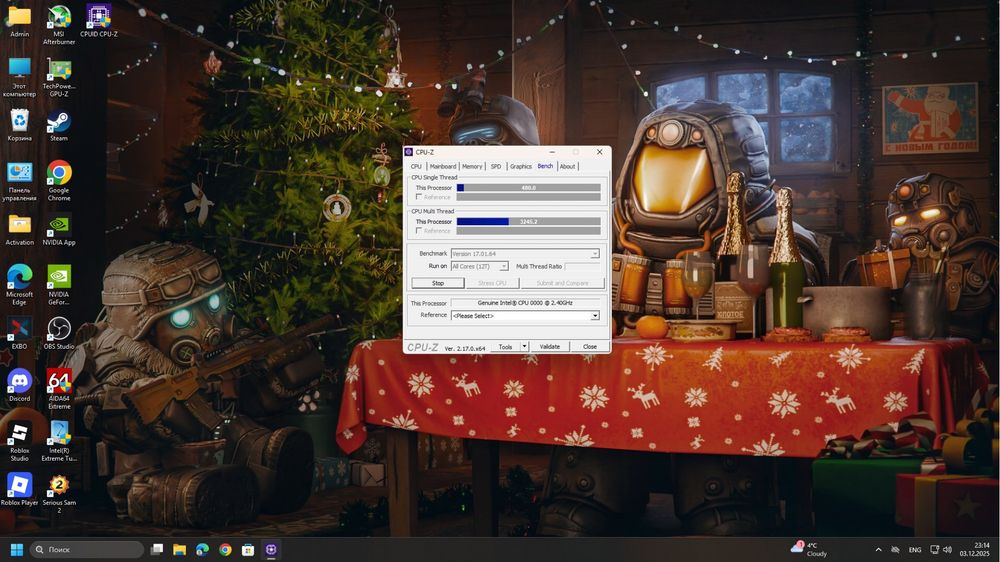Click the Close button in CPU-Z
Screen dimensions: 1000x562
pyautogui.click(x=590, y=346)
